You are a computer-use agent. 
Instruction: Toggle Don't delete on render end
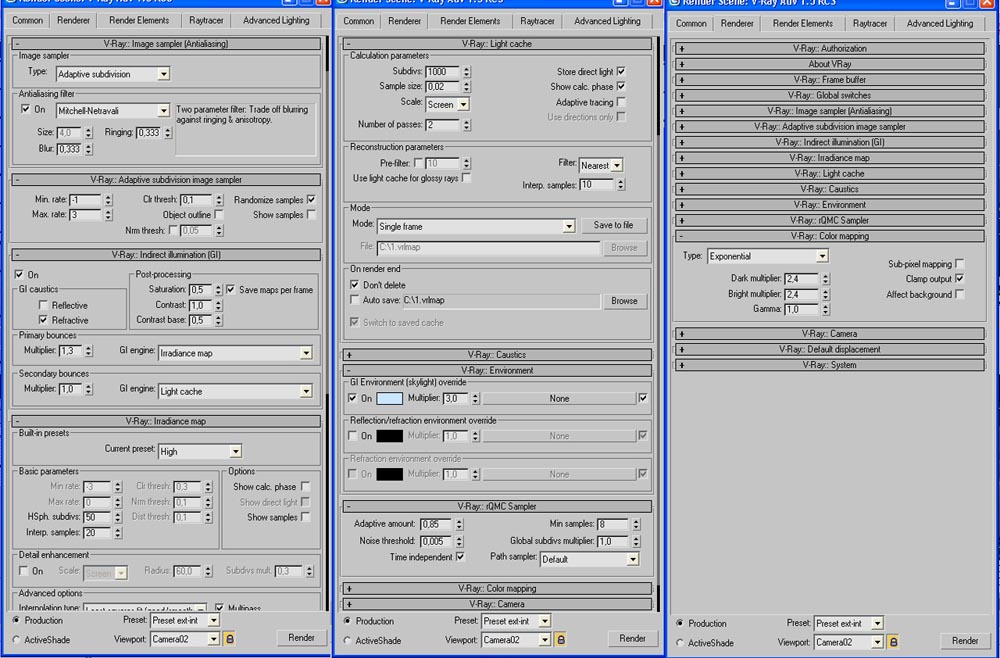coord(354,284)
